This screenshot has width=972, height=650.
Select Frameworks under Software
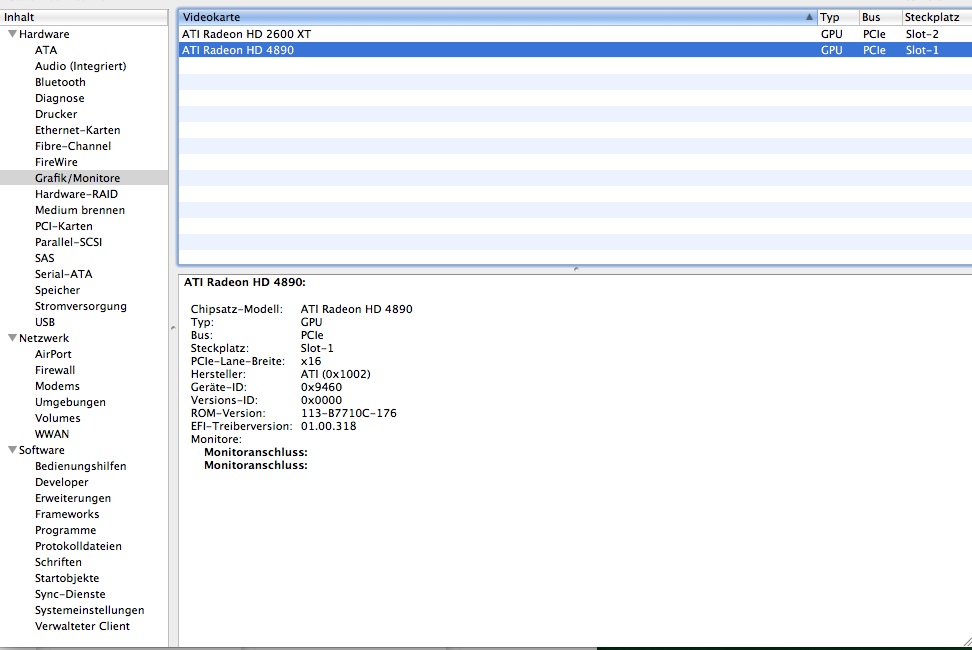(67, 514)
